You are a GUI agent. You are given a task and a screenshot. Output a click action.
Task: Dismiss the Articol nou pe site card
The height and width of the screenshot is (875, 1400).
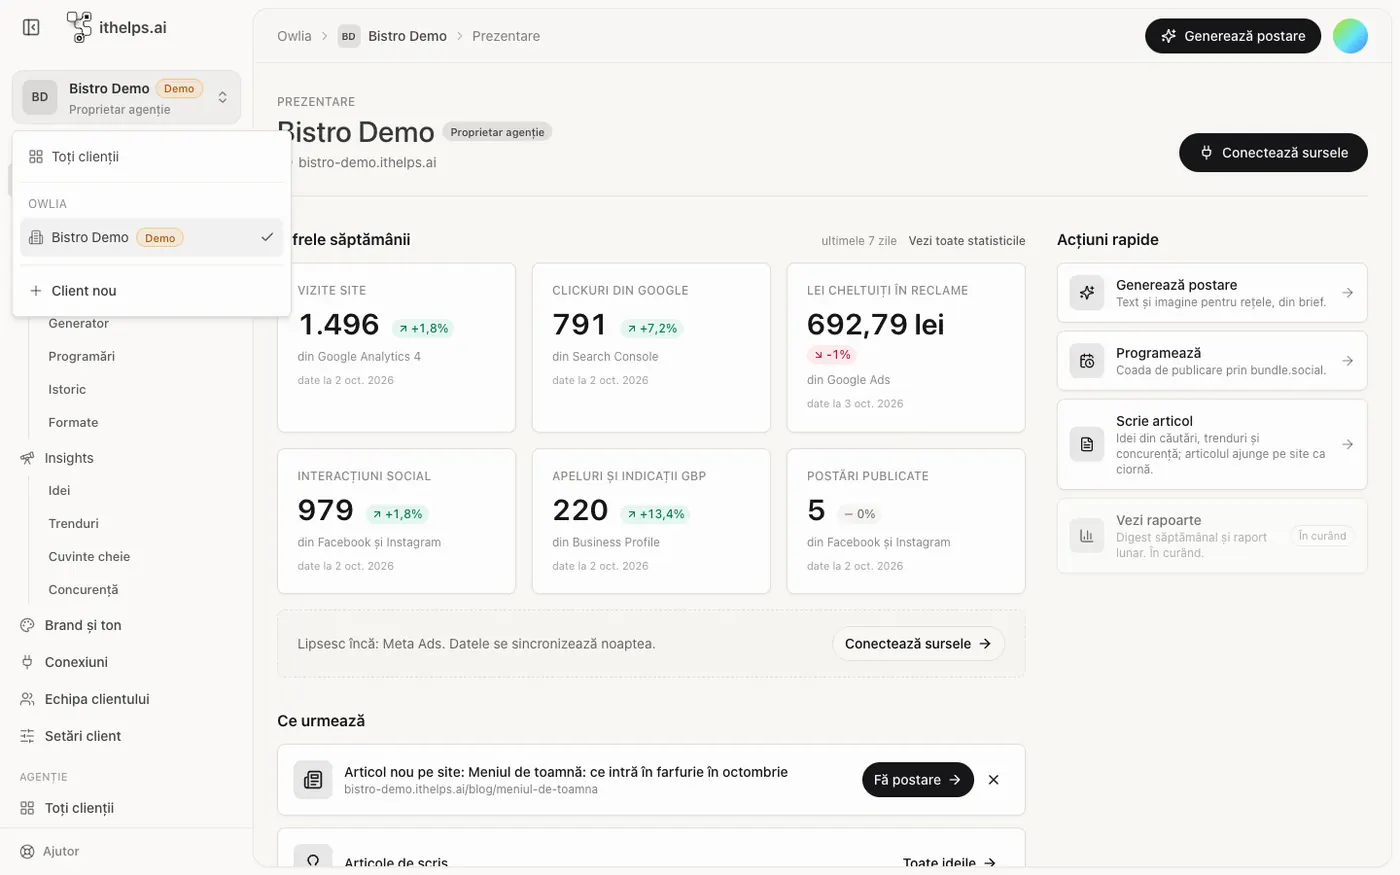[x=993, y=780]
